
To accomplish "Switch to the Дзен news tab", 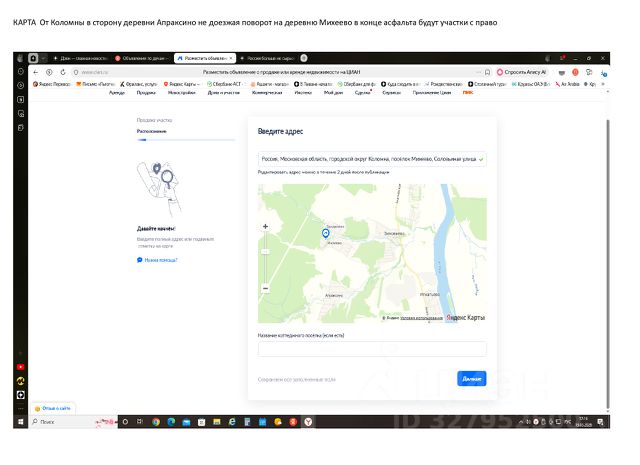I will (x=80, y=58).
